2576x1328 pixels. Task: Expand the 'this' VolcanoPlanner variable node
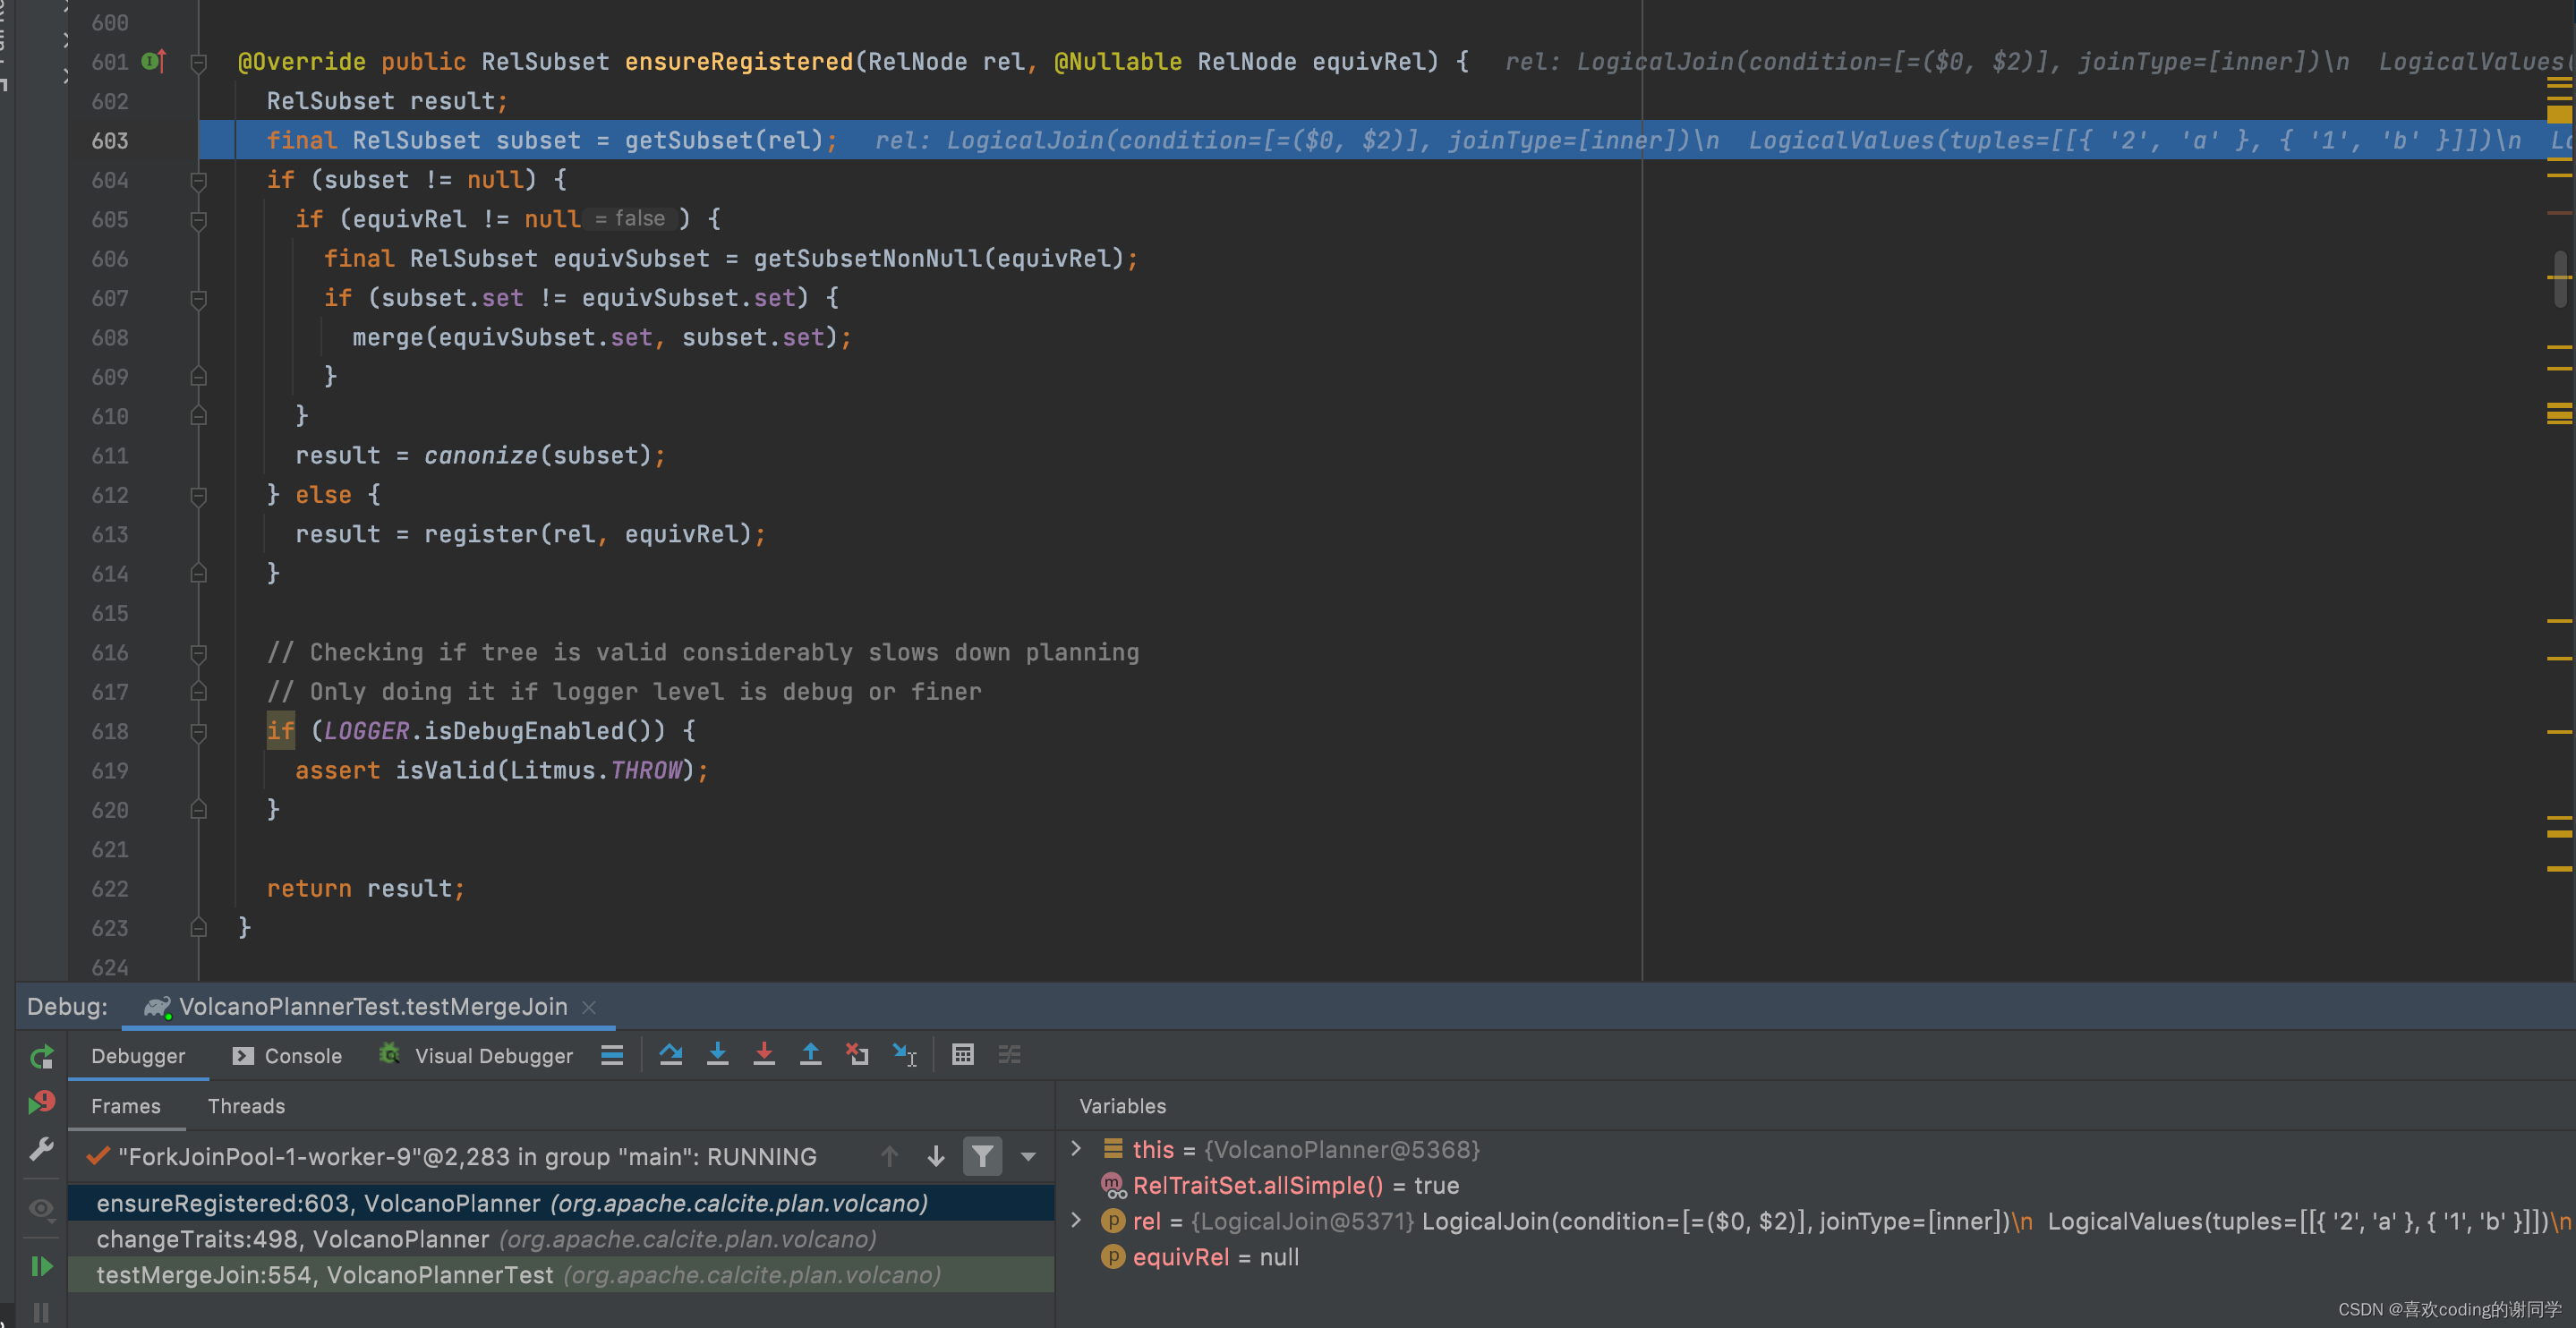point(1076,1149)
